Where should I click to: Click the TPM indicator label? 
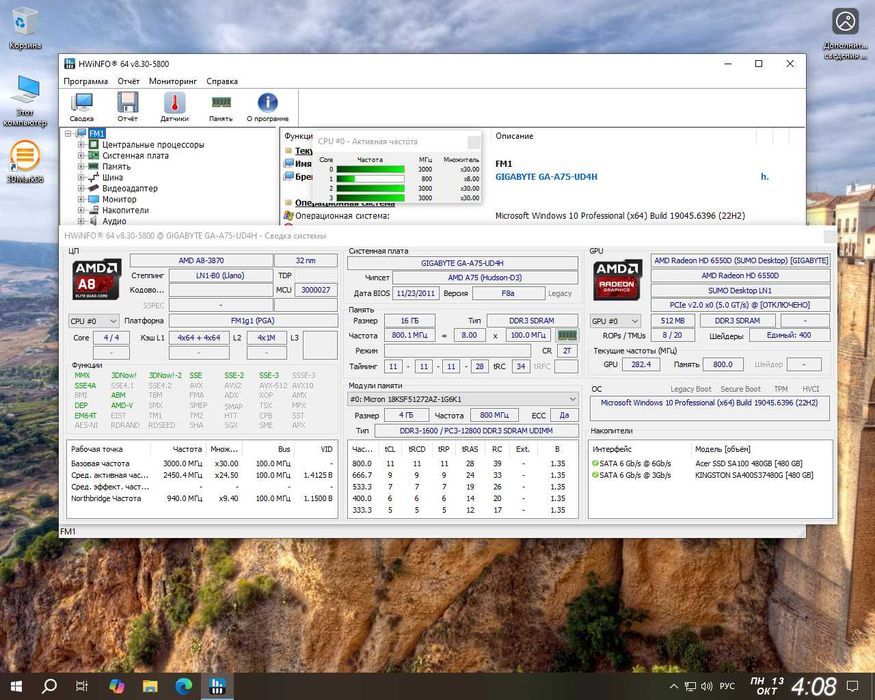(x=781, y=389)
